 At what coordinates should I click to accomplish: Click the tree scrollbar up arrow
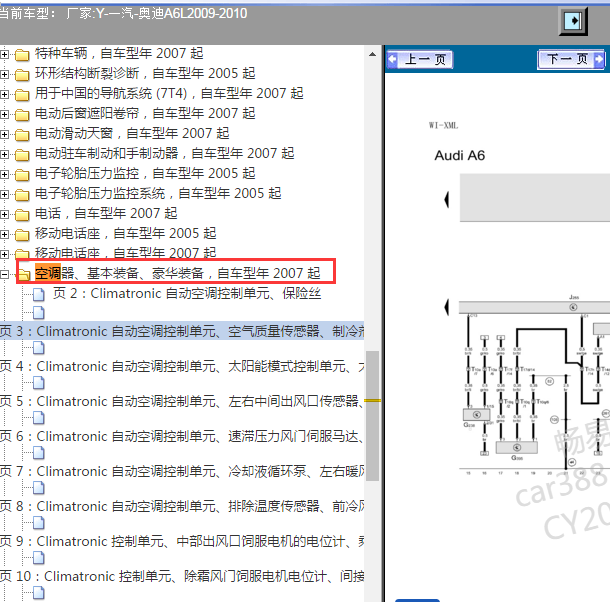(372, 54)
